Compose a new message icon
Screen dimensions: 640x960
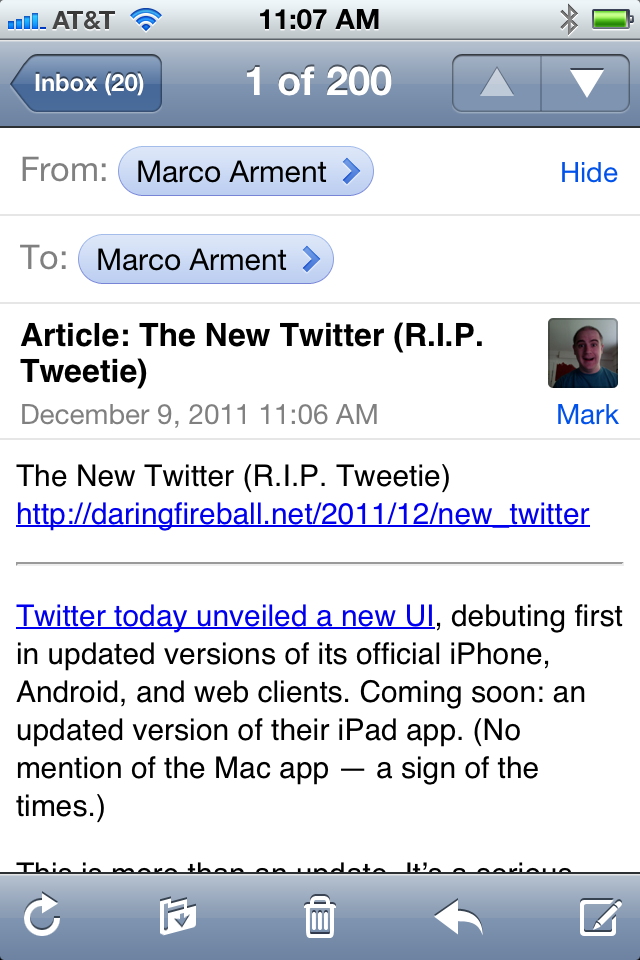point(599,915)
